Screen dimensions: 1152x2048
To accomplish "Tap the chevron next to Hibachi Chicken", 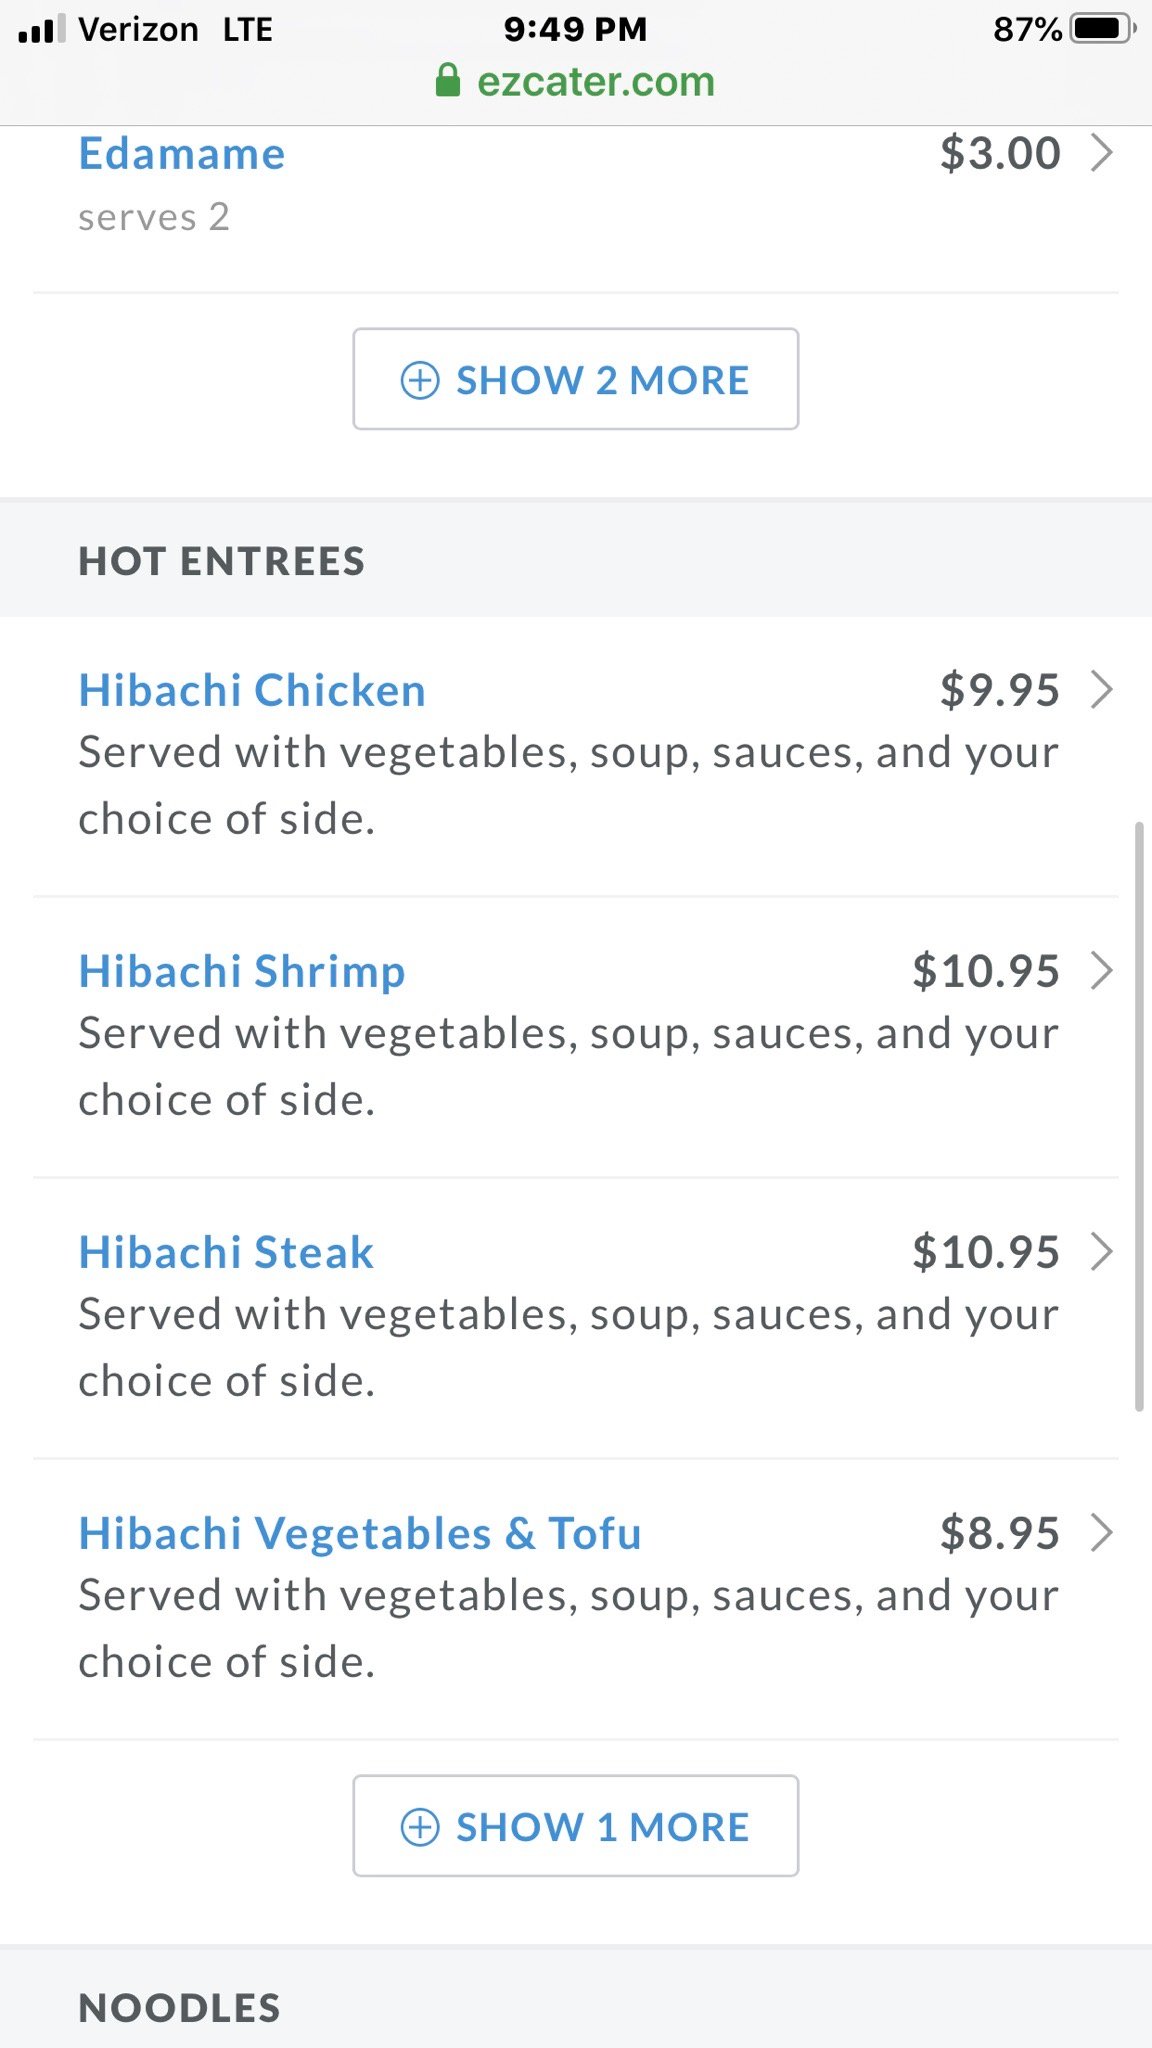I will click(x=1101, y=690).
